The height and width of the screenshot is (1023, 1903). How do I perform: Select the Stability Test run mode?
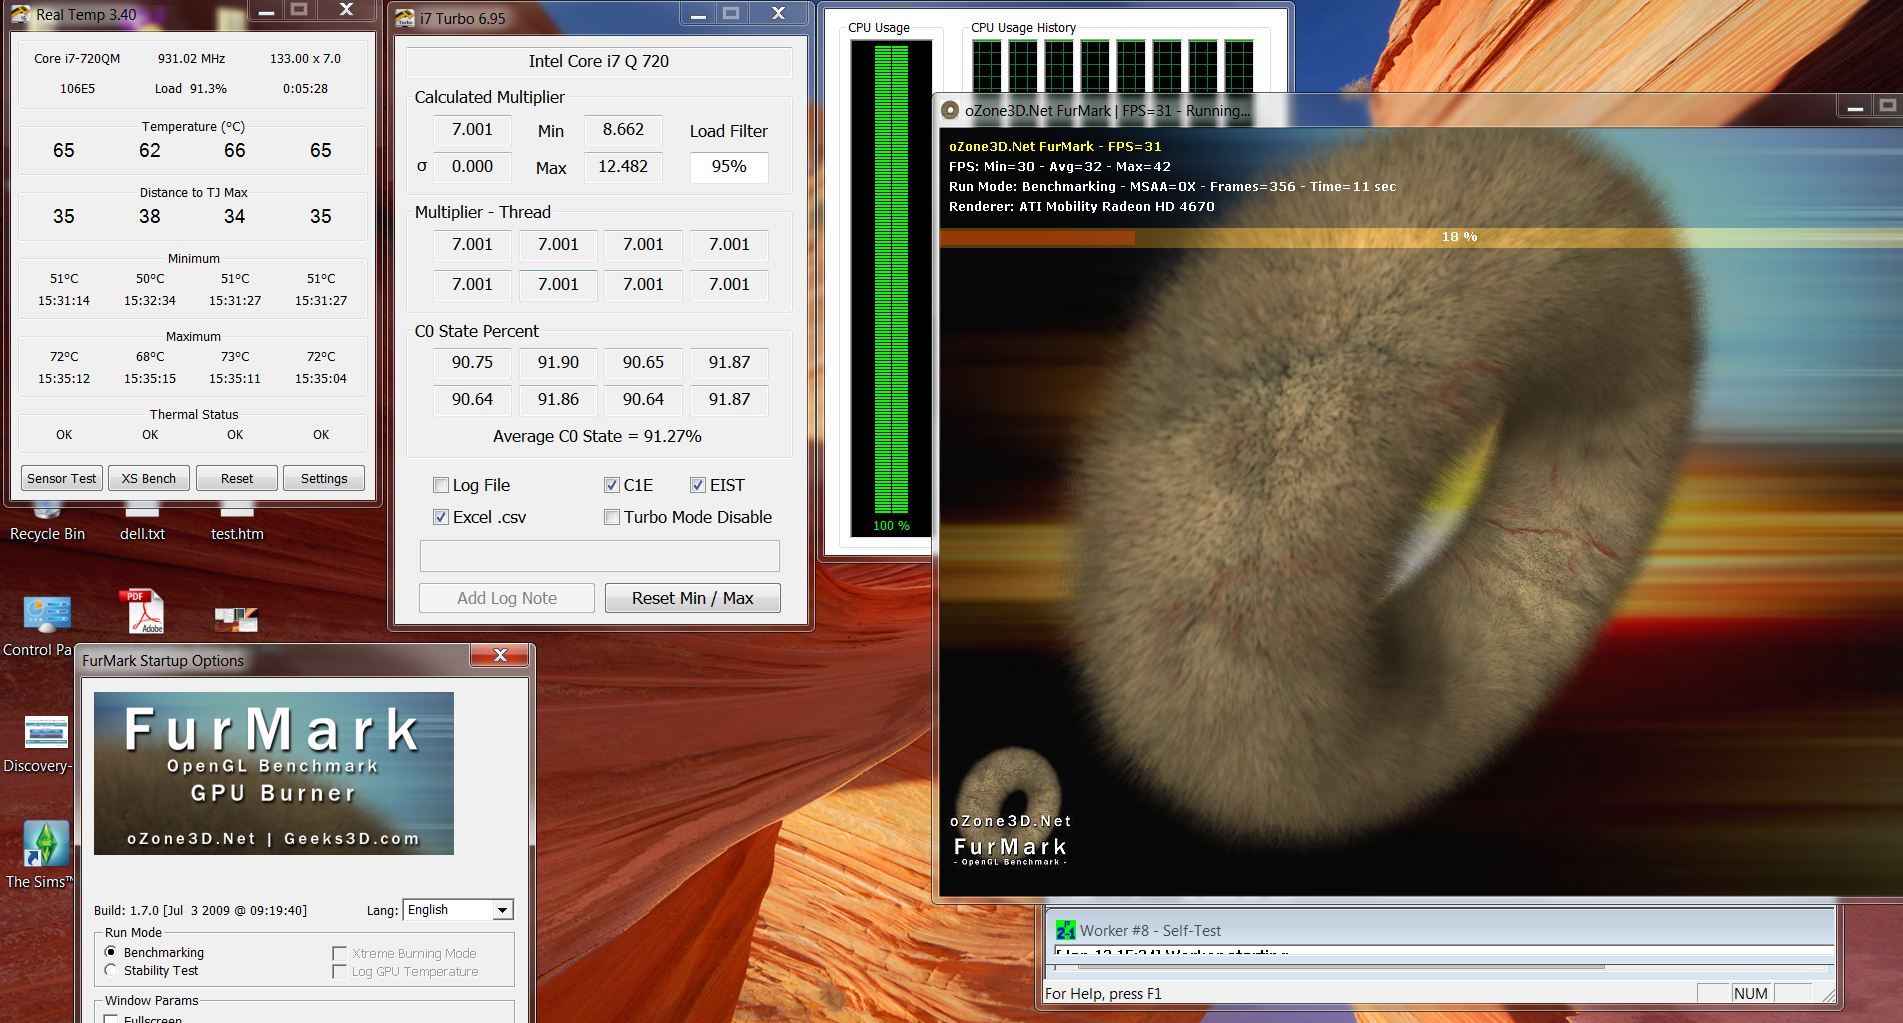tap(111, 970)
